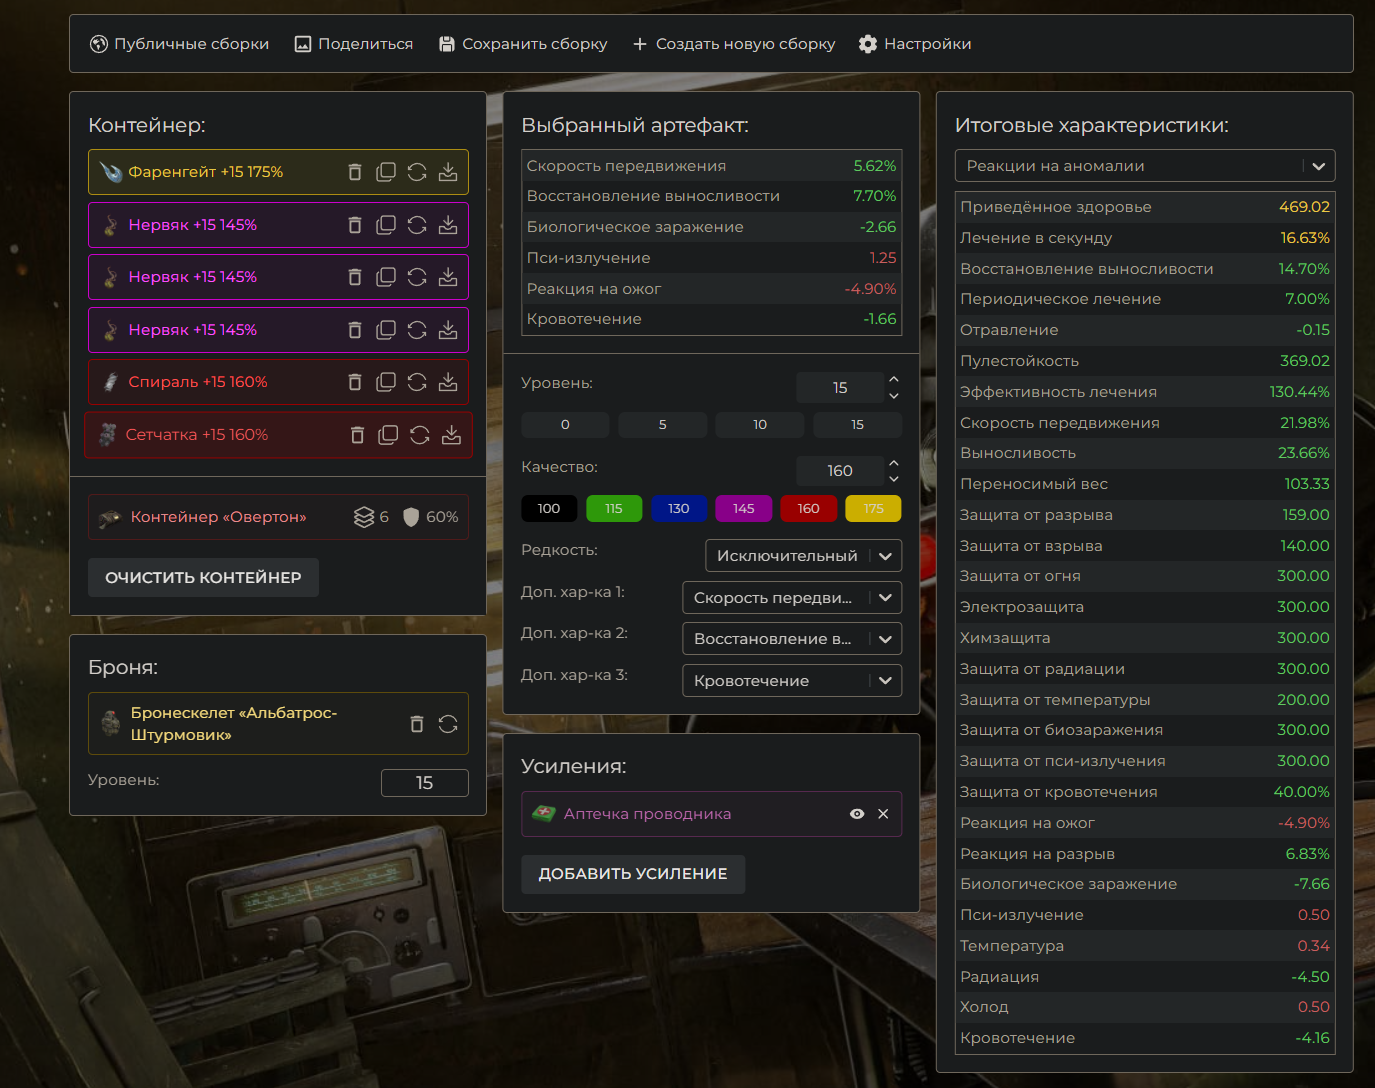Pick the purple 145 quality swatch
The height and width of the screenshot is (1088, 1375).
coord(744,509)
